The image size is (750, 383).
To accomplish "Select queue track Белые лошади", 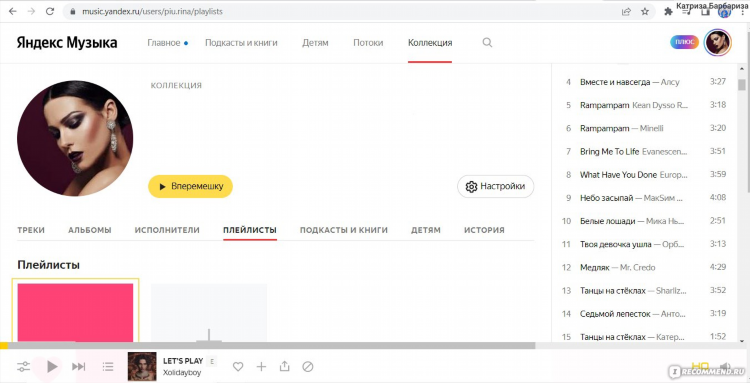I will (644, 221).
